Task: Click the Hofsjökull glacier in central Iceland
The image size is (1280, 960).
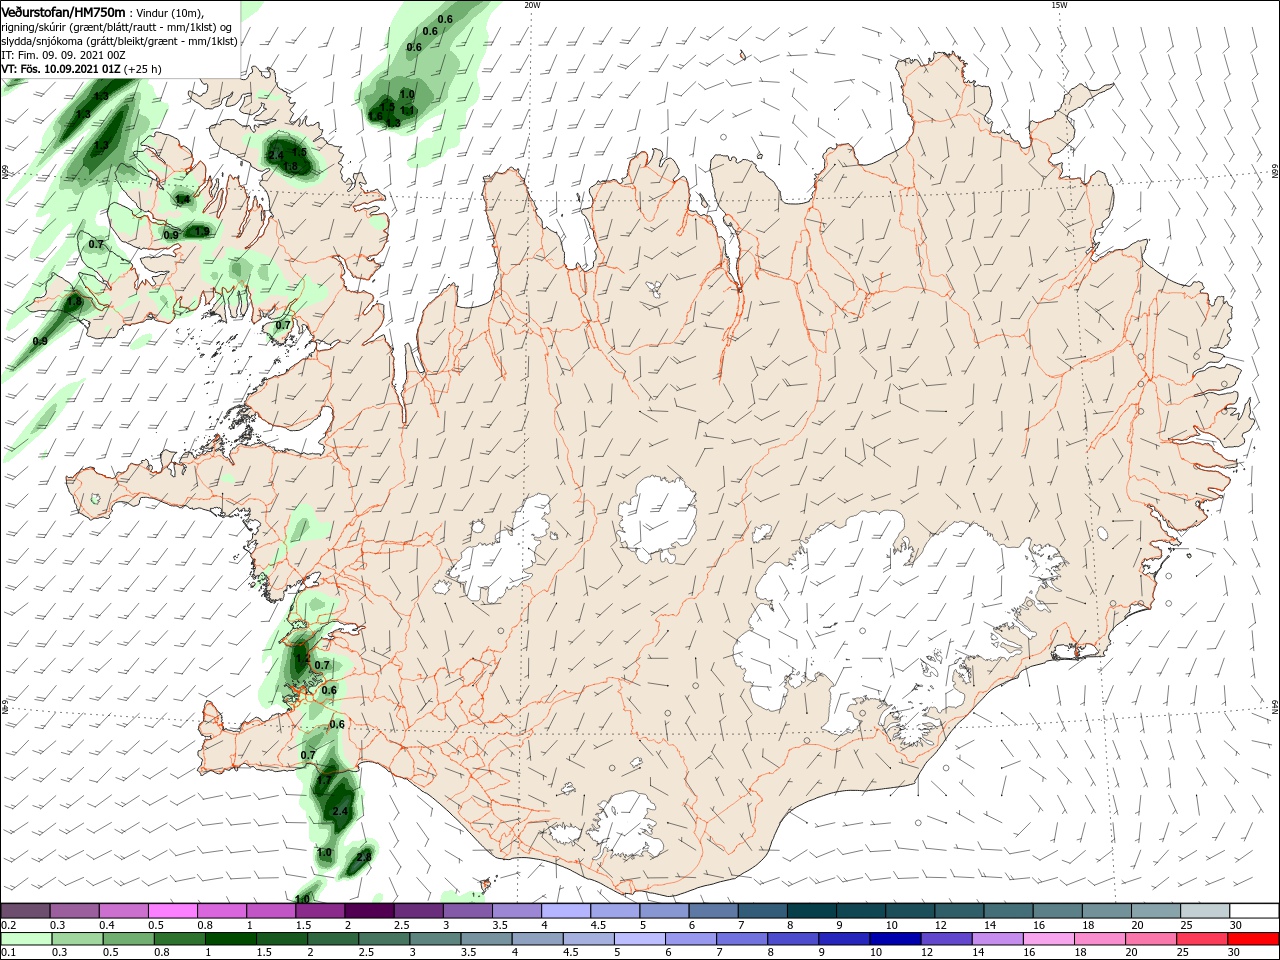Action: (657, 518)
